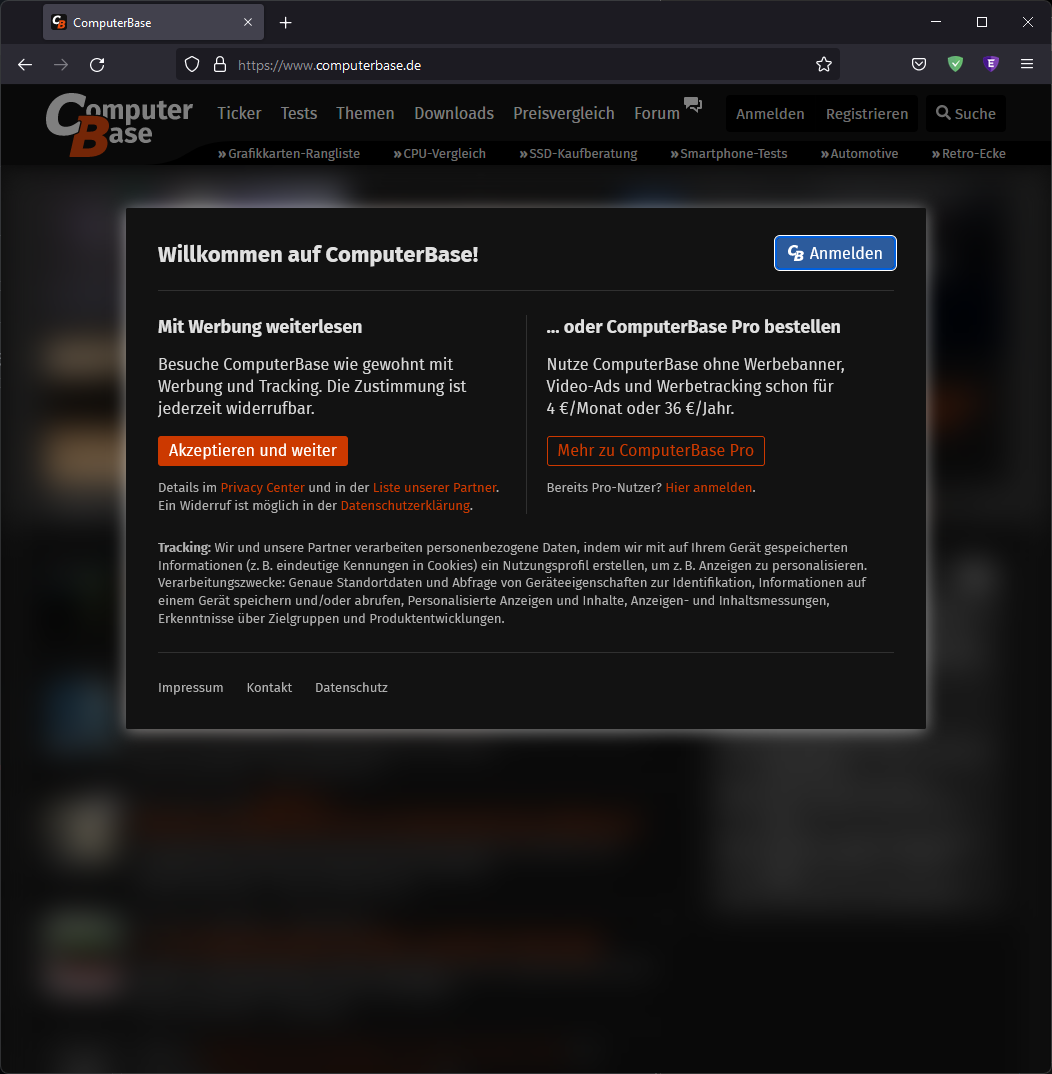Image resolution: width=1052 pixels, height=1074 pixels.
Task: Bookmark the page with the star icon
Action: coord(823,64)
